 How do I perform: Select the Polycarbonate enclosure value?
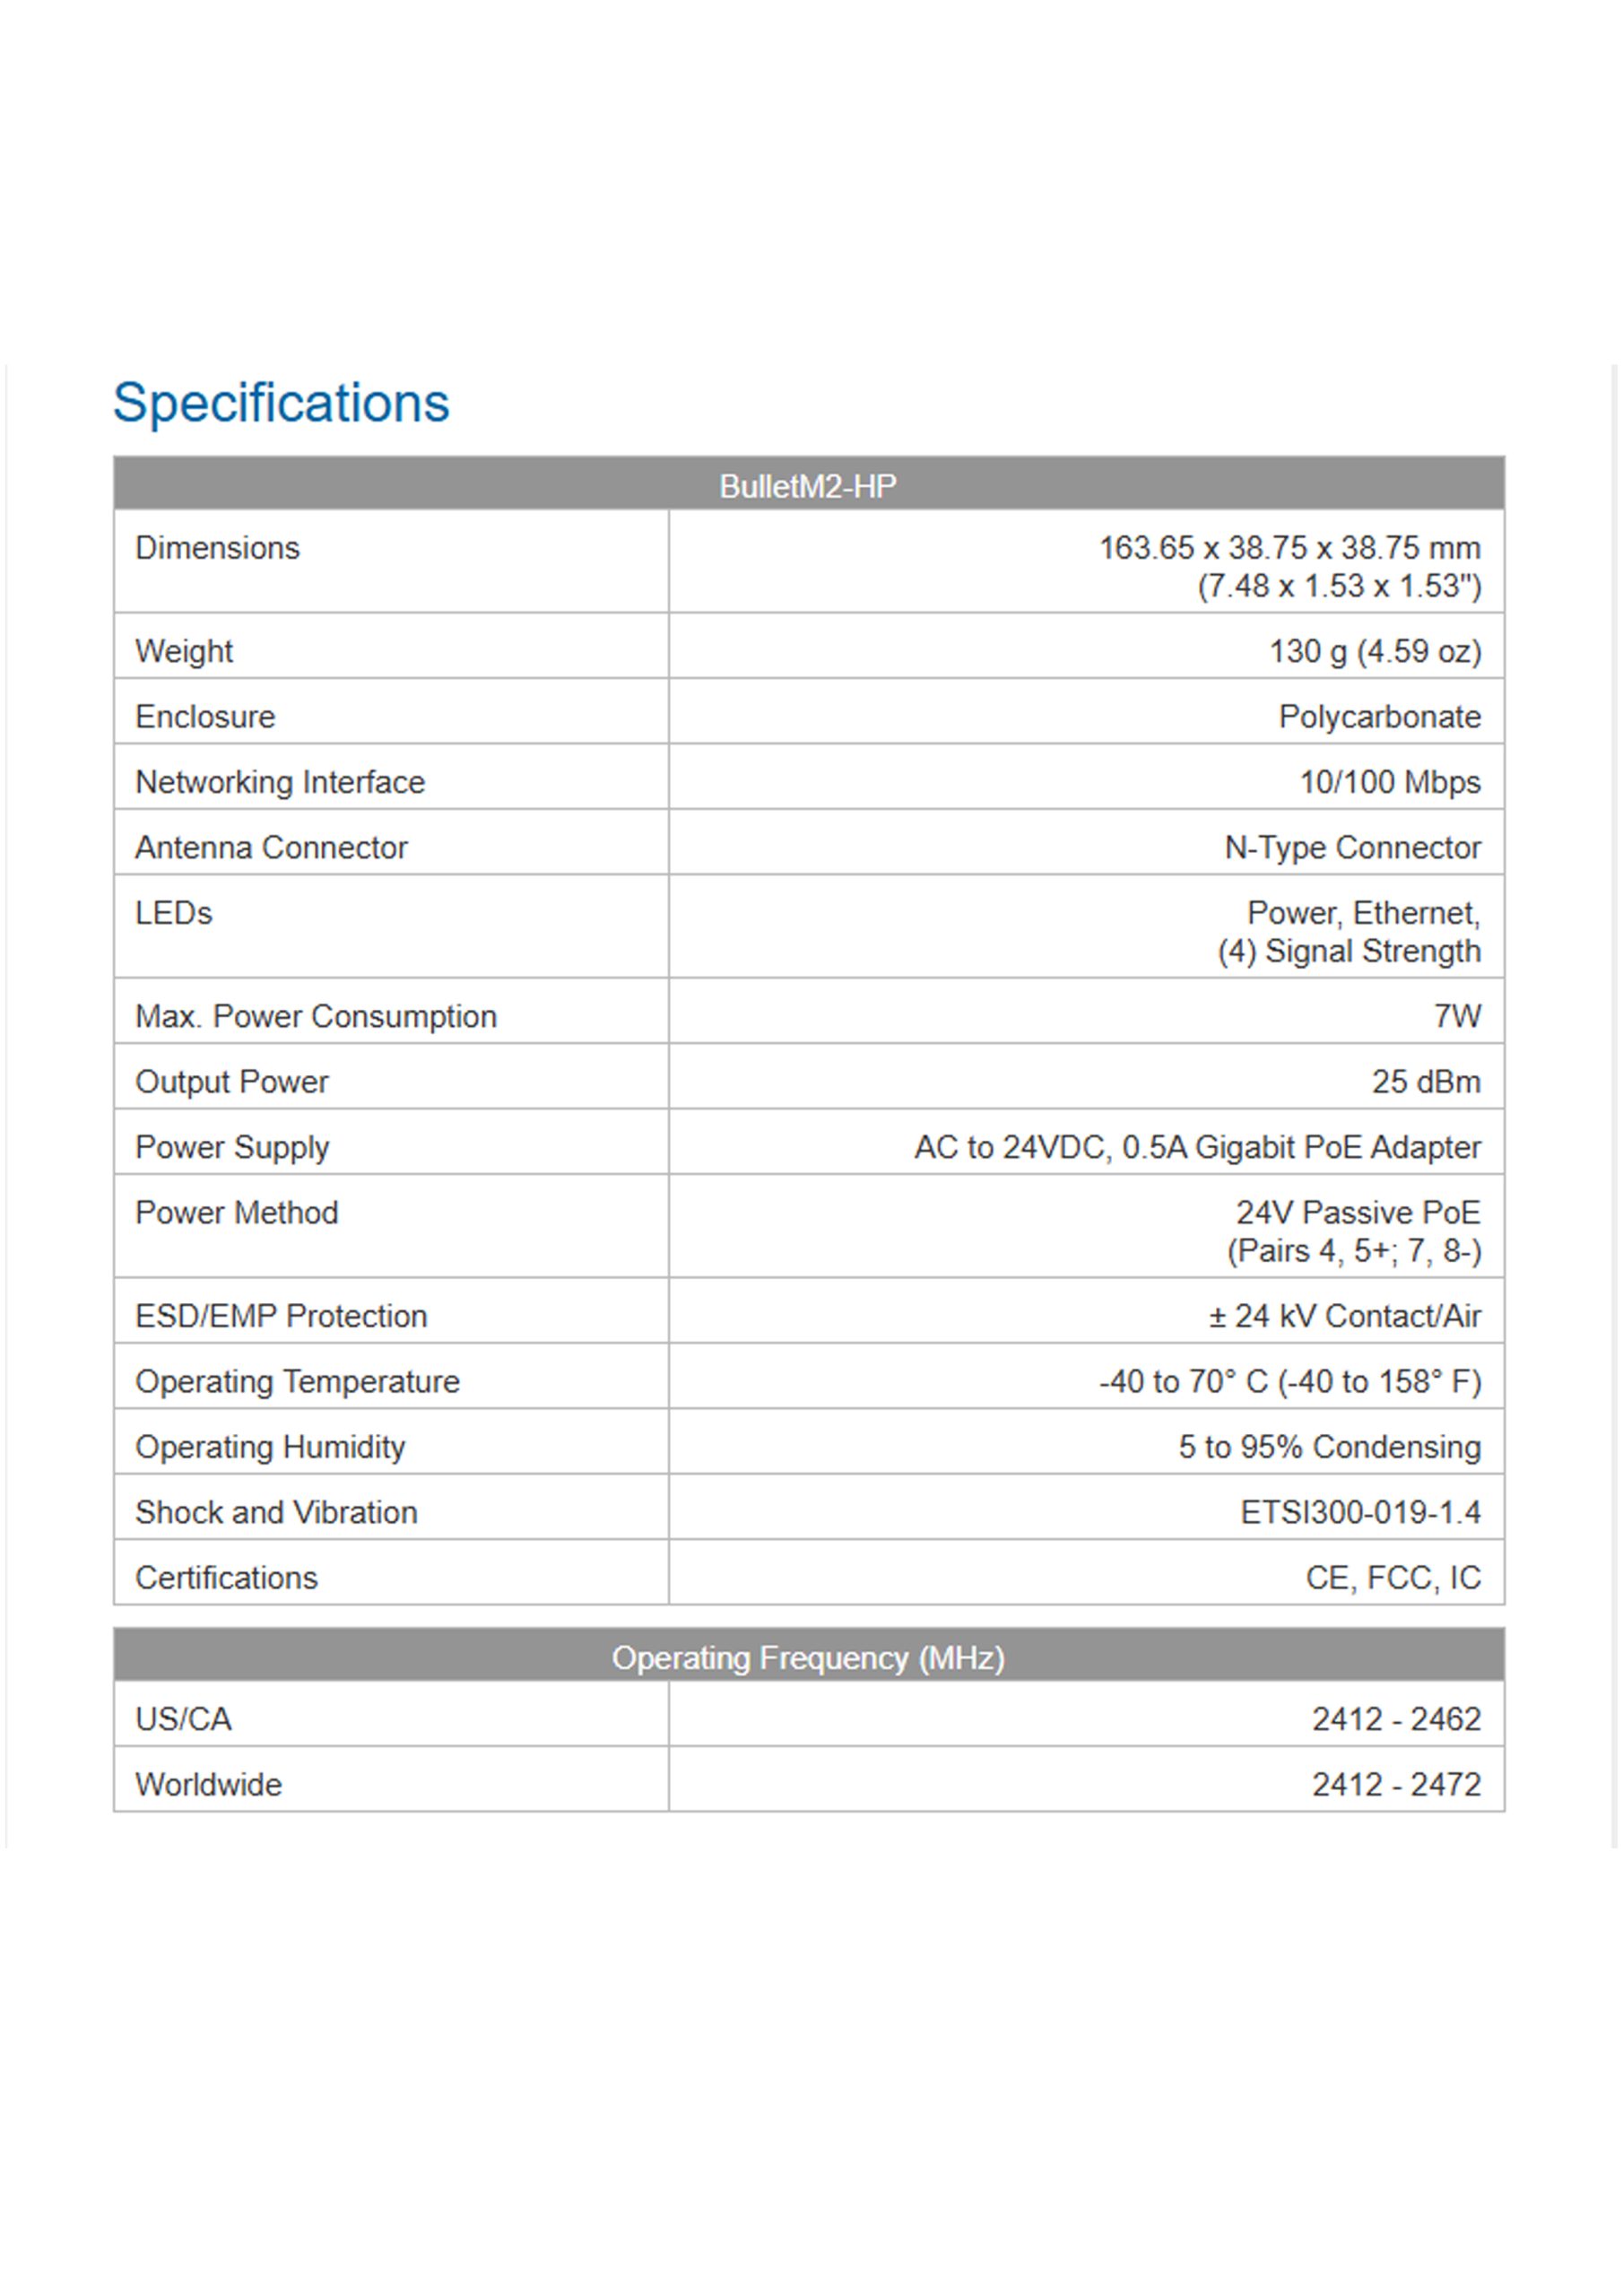[1380, 717]
